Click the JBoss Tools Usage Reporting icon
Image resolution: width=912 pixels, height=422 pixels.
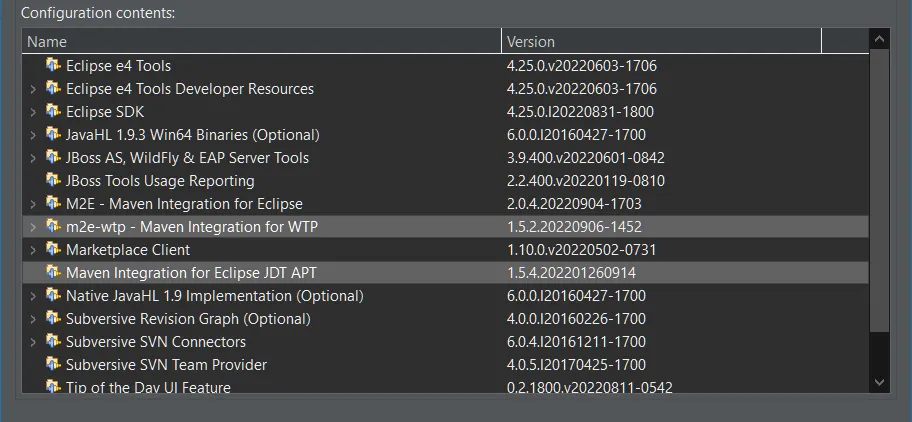(x=53, y=181)
